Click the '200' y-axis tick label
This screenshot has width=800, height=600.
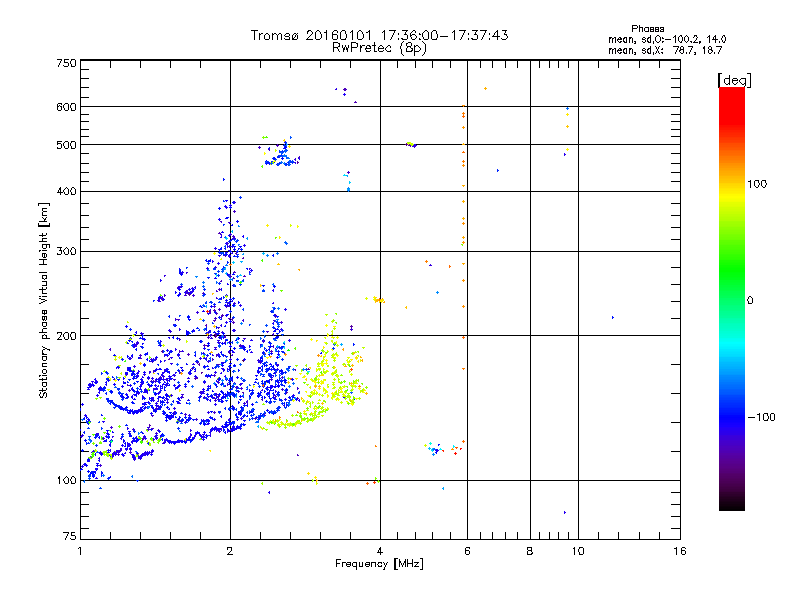[x=66, y=336]
